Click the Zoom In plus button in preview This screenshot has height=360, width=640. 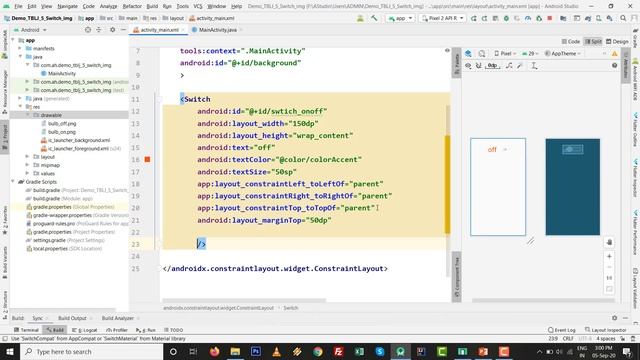[609, 257]
